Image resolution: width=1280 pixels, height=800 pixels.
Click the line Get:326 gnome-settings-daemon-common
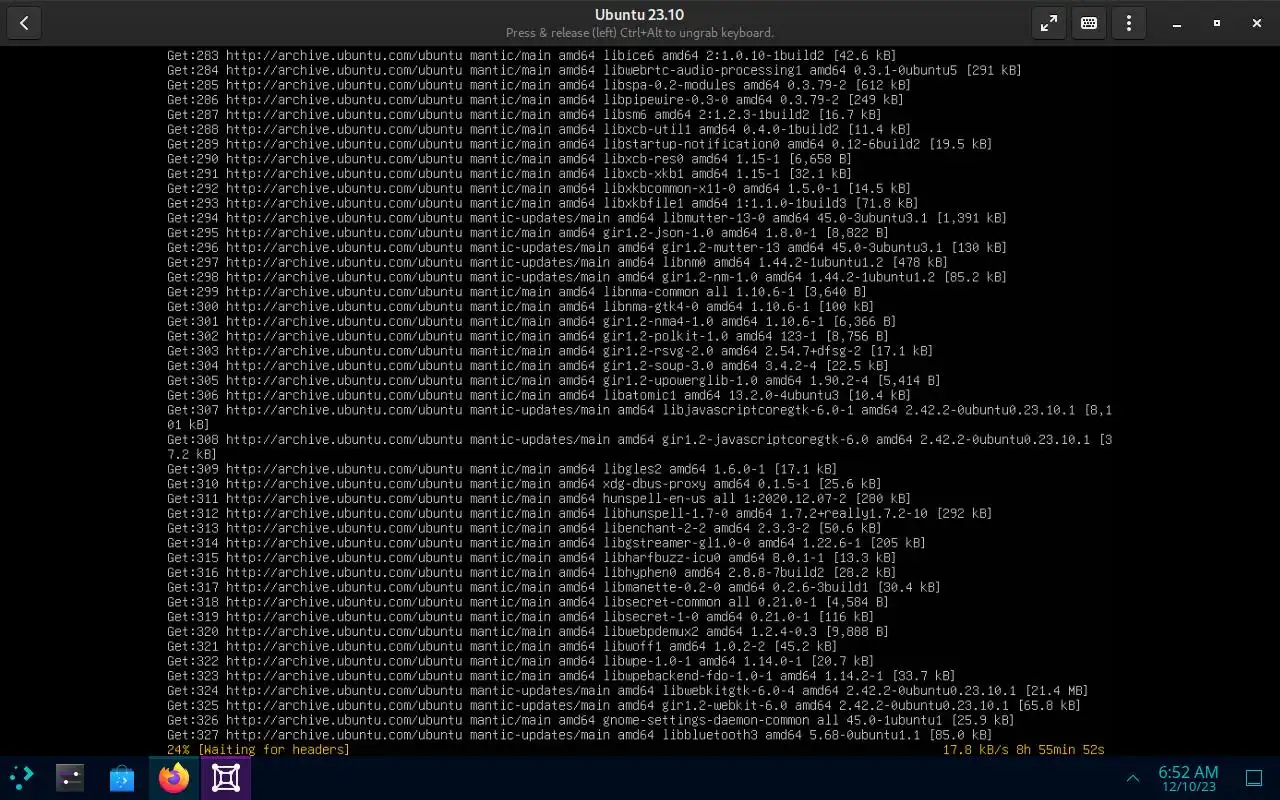(590, 720)
